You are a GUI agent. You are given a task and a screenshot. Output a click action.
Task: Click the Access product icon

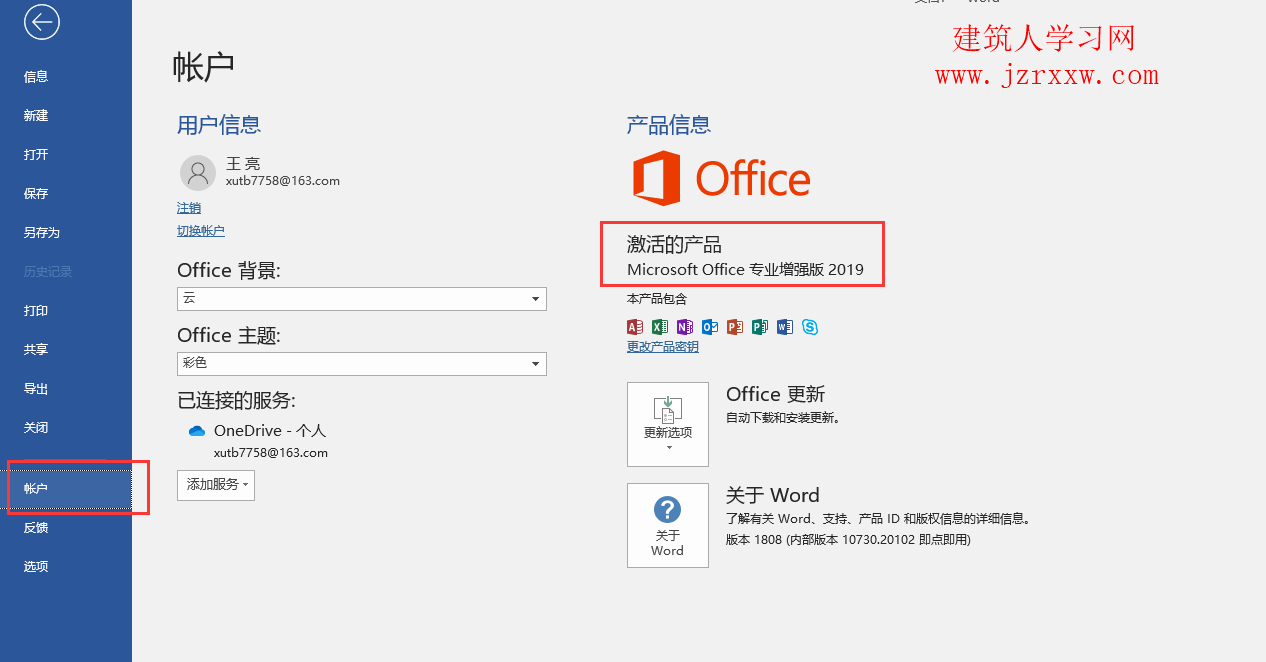tap(634, 327)
